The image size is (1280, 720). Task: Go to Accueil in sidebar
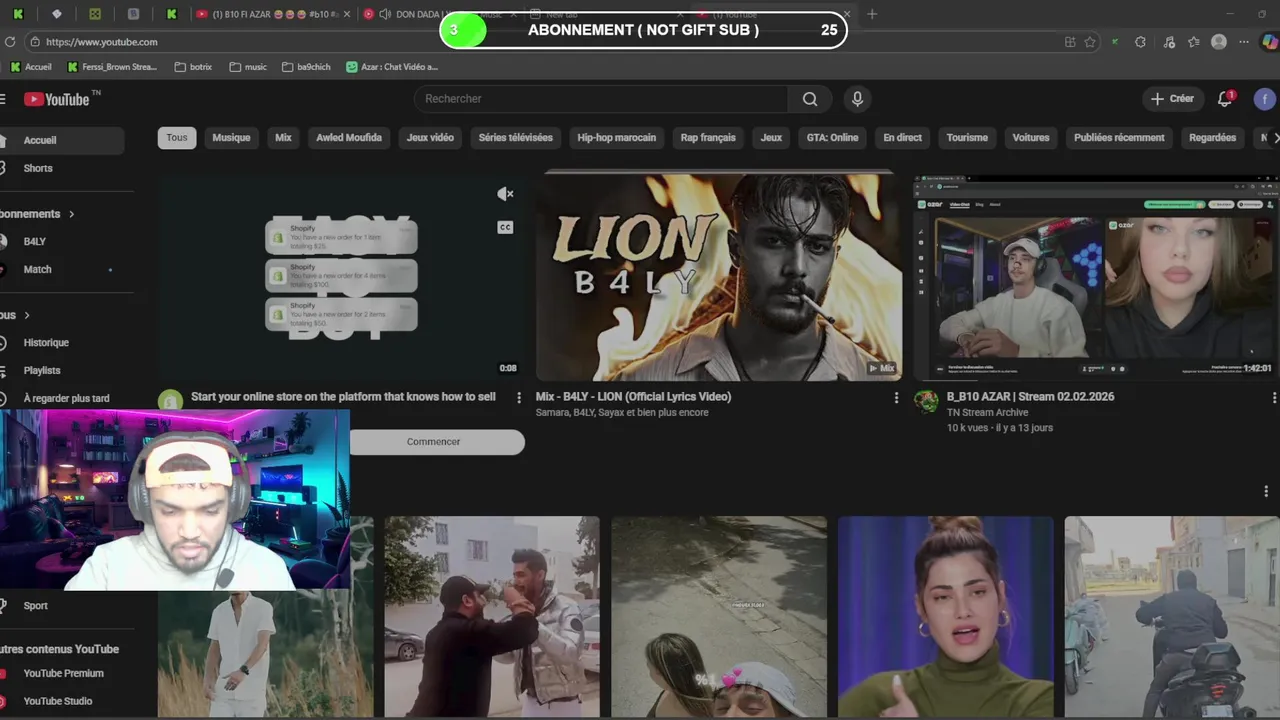(x=60, y=141)
